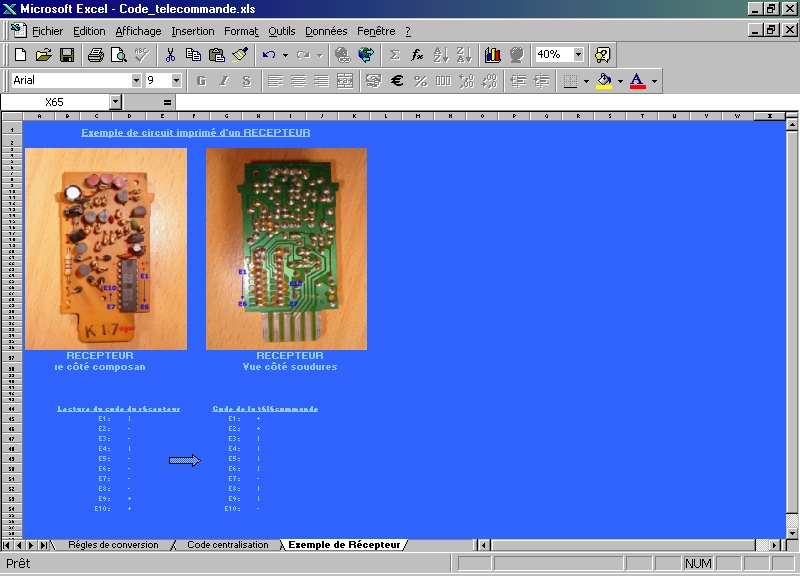Switch to Règles de conversion sheet tab
The image size is (800, 576).
pos(112,545)
